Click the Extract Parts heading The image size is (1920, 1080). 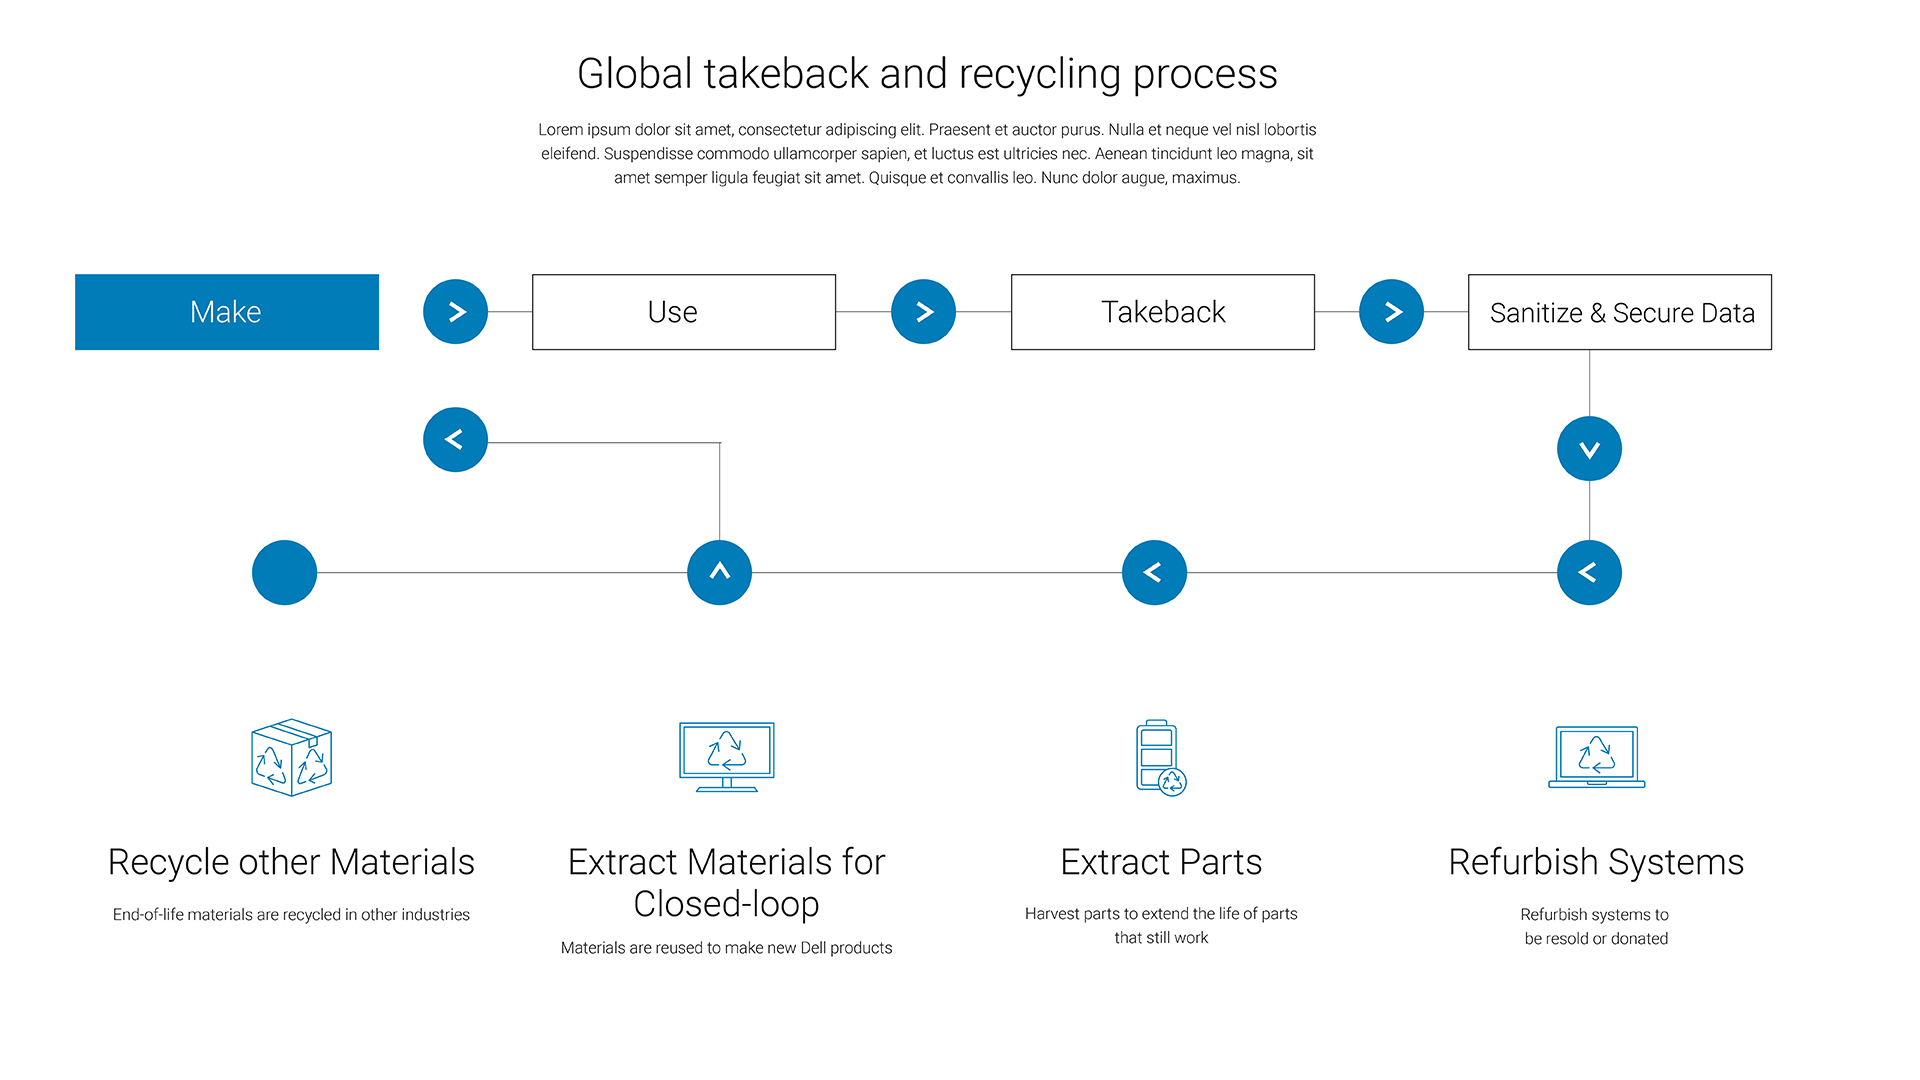pos(1161,862)
